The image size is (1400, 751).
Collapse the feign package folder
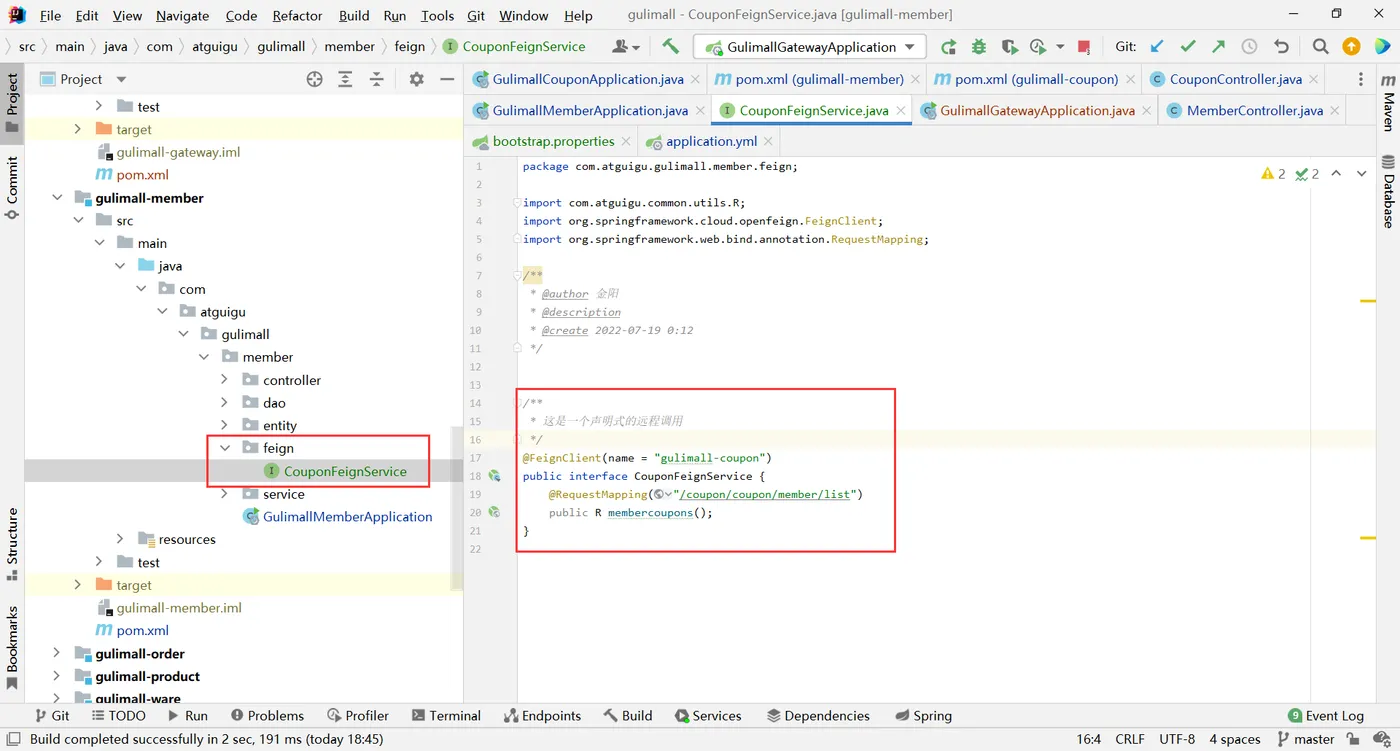coord(224,448)
